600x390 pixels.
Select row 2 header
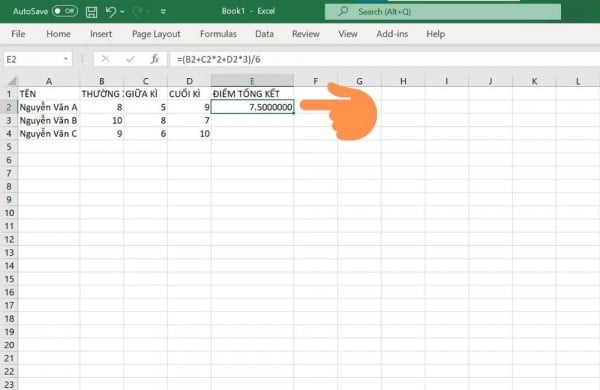[9, 107]
